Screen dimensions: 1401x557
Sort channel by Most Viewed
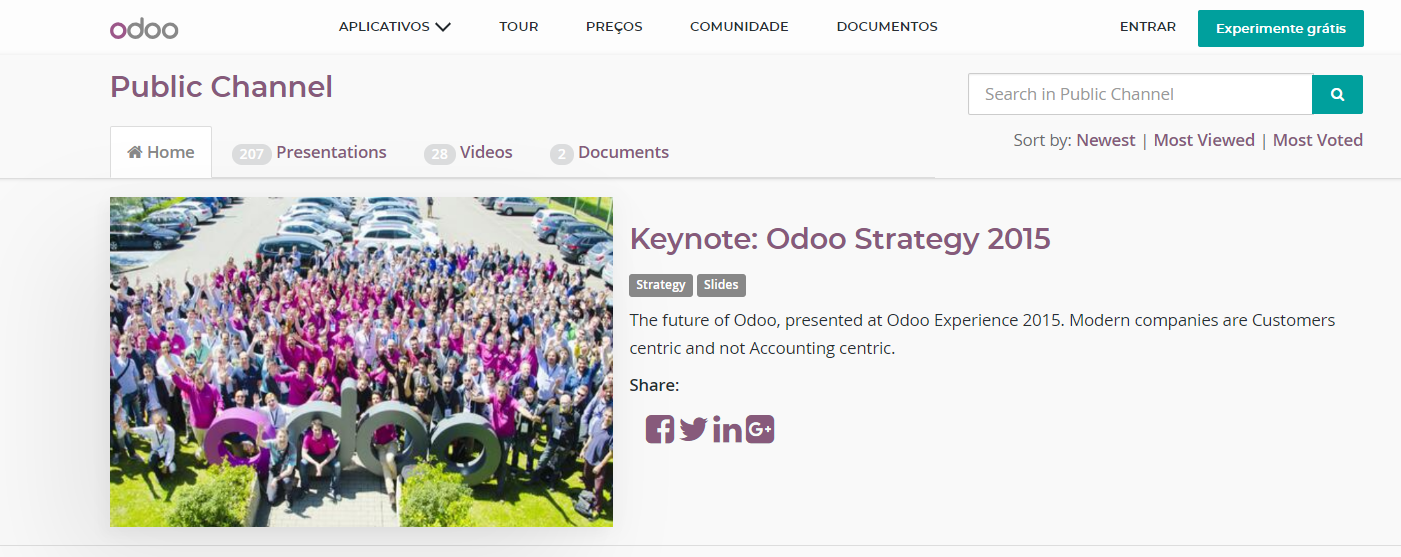[1204, 140]
